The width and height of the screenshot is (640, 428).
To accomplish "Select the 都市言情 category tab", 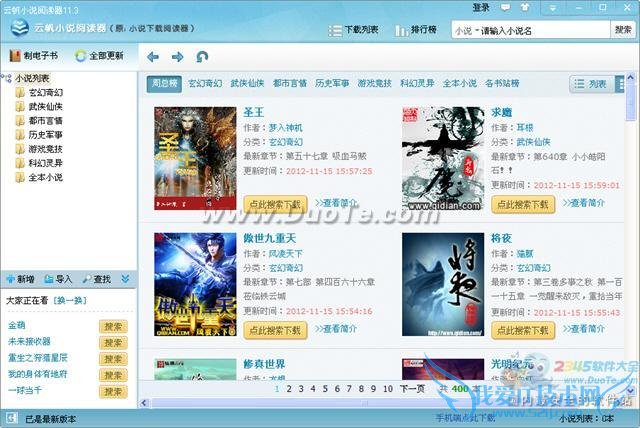I will click(290, 84).
